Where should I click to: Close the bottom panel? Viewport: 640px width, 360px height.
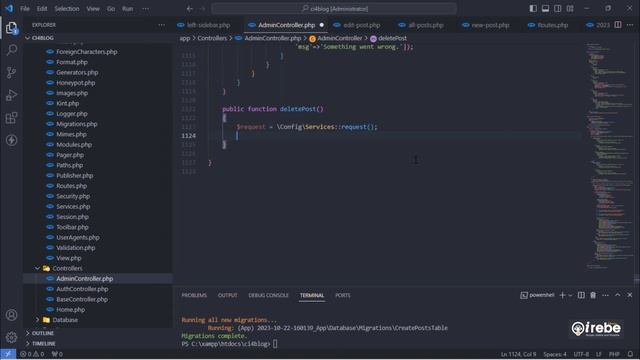(x=630, y=295)
